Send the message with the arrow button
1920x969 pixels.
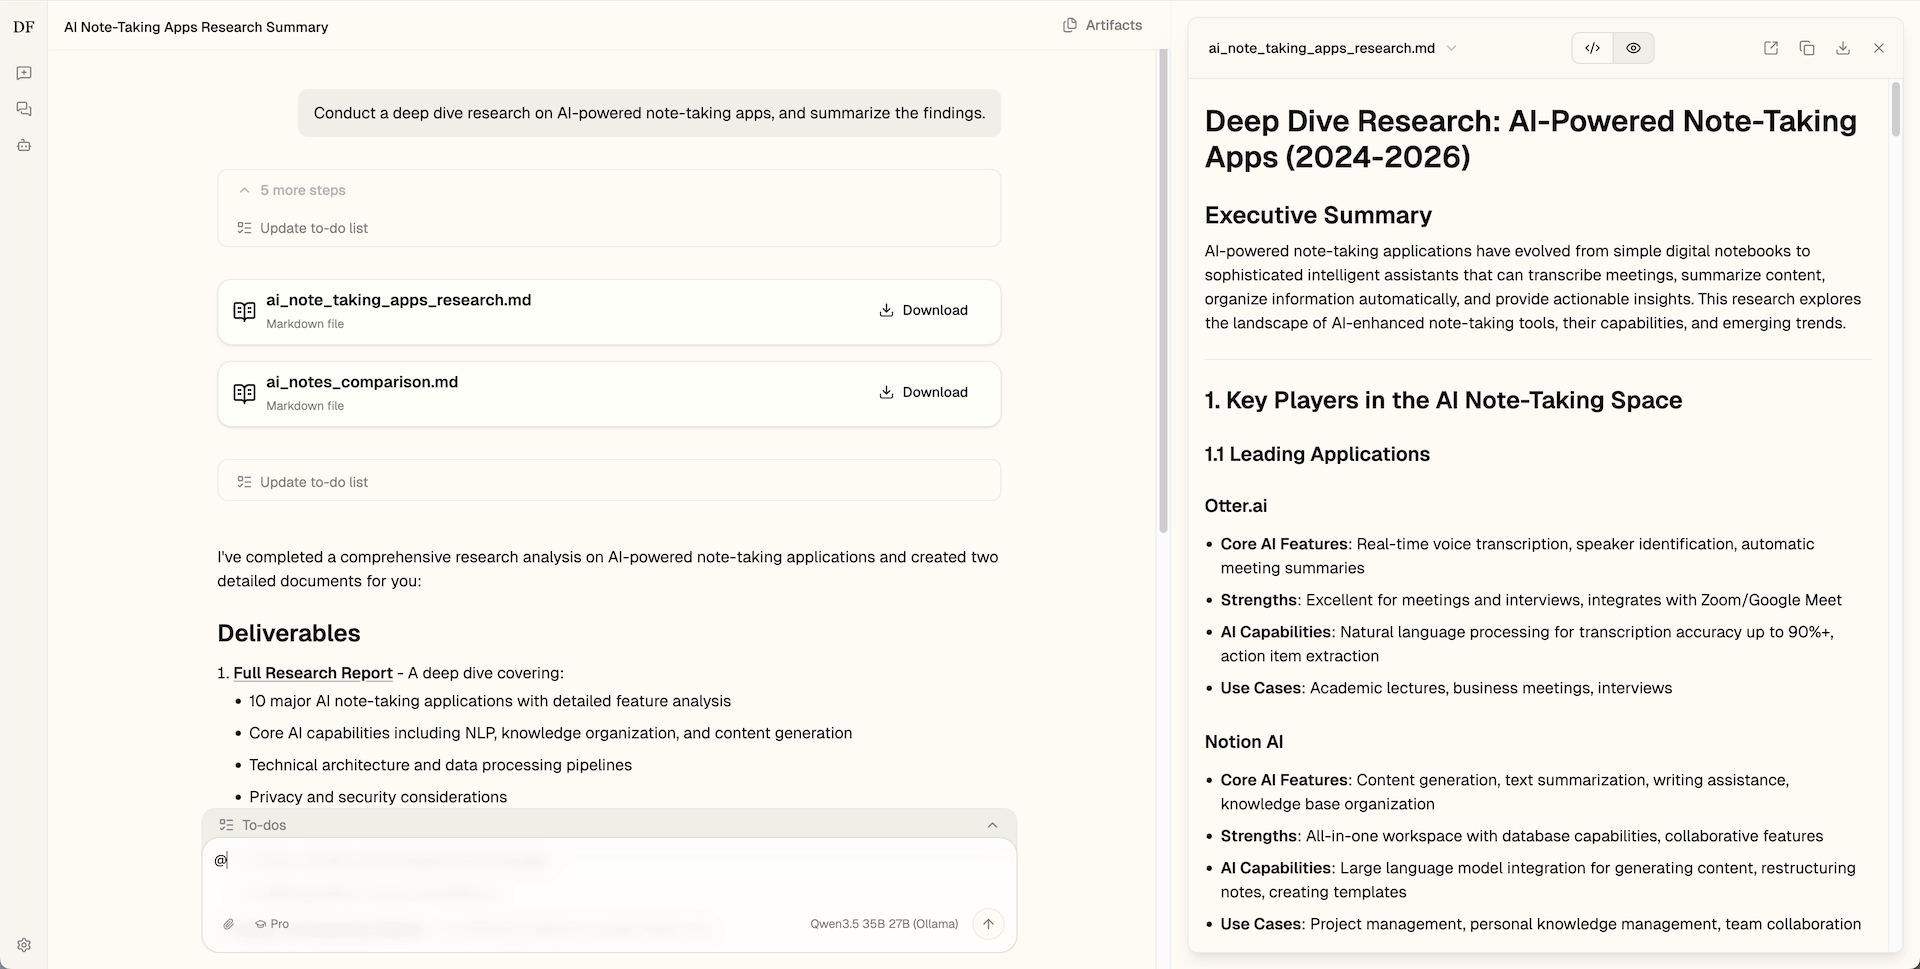988,924
